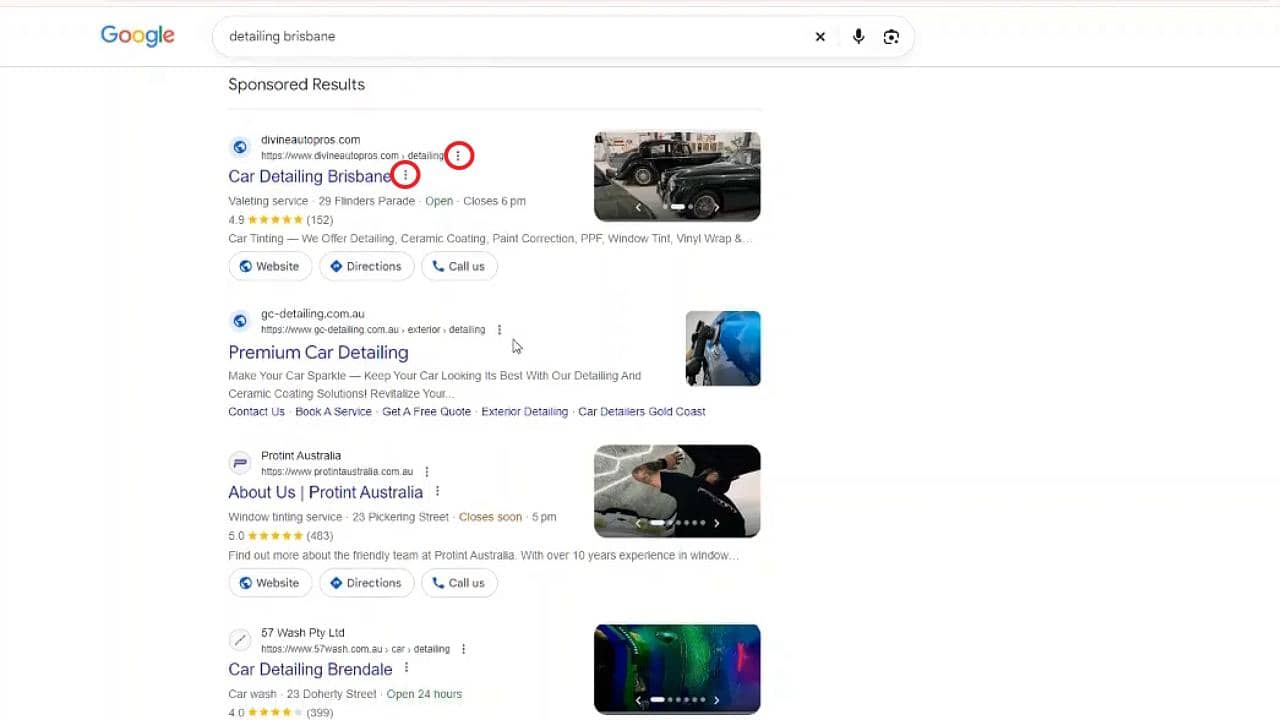Get Directions for Car Detailing Brisbane
The height and width of the screenshot is (720, 1280).
[x=366, y=266]
